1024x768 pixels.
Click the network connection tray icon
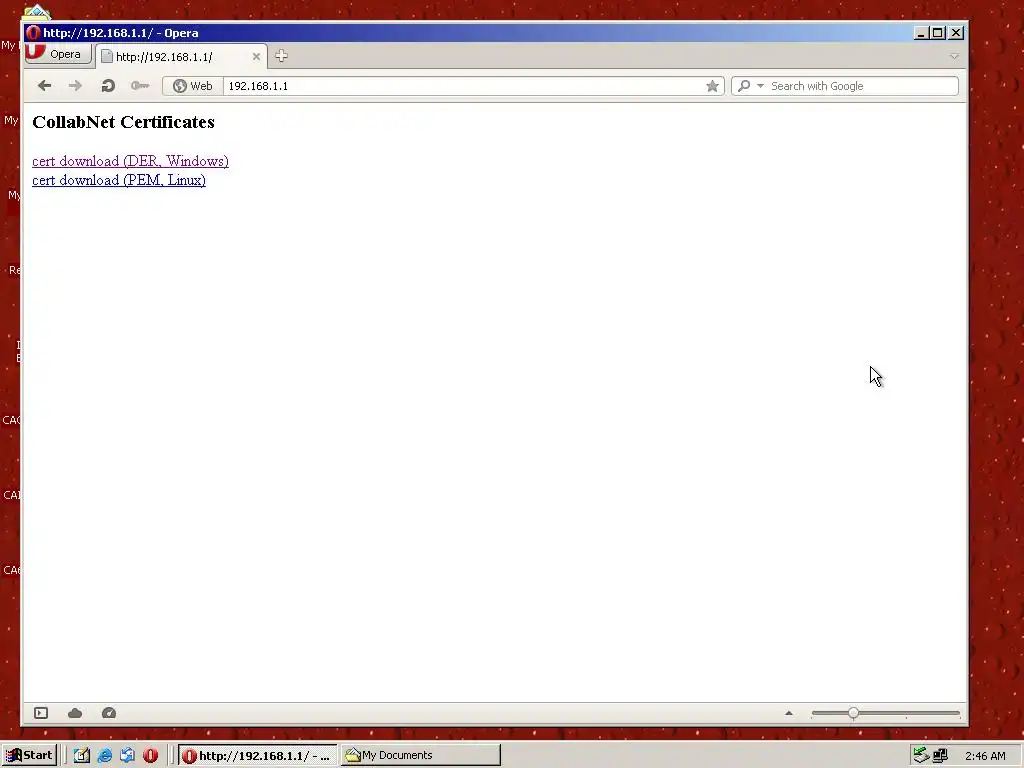(940, 756)
